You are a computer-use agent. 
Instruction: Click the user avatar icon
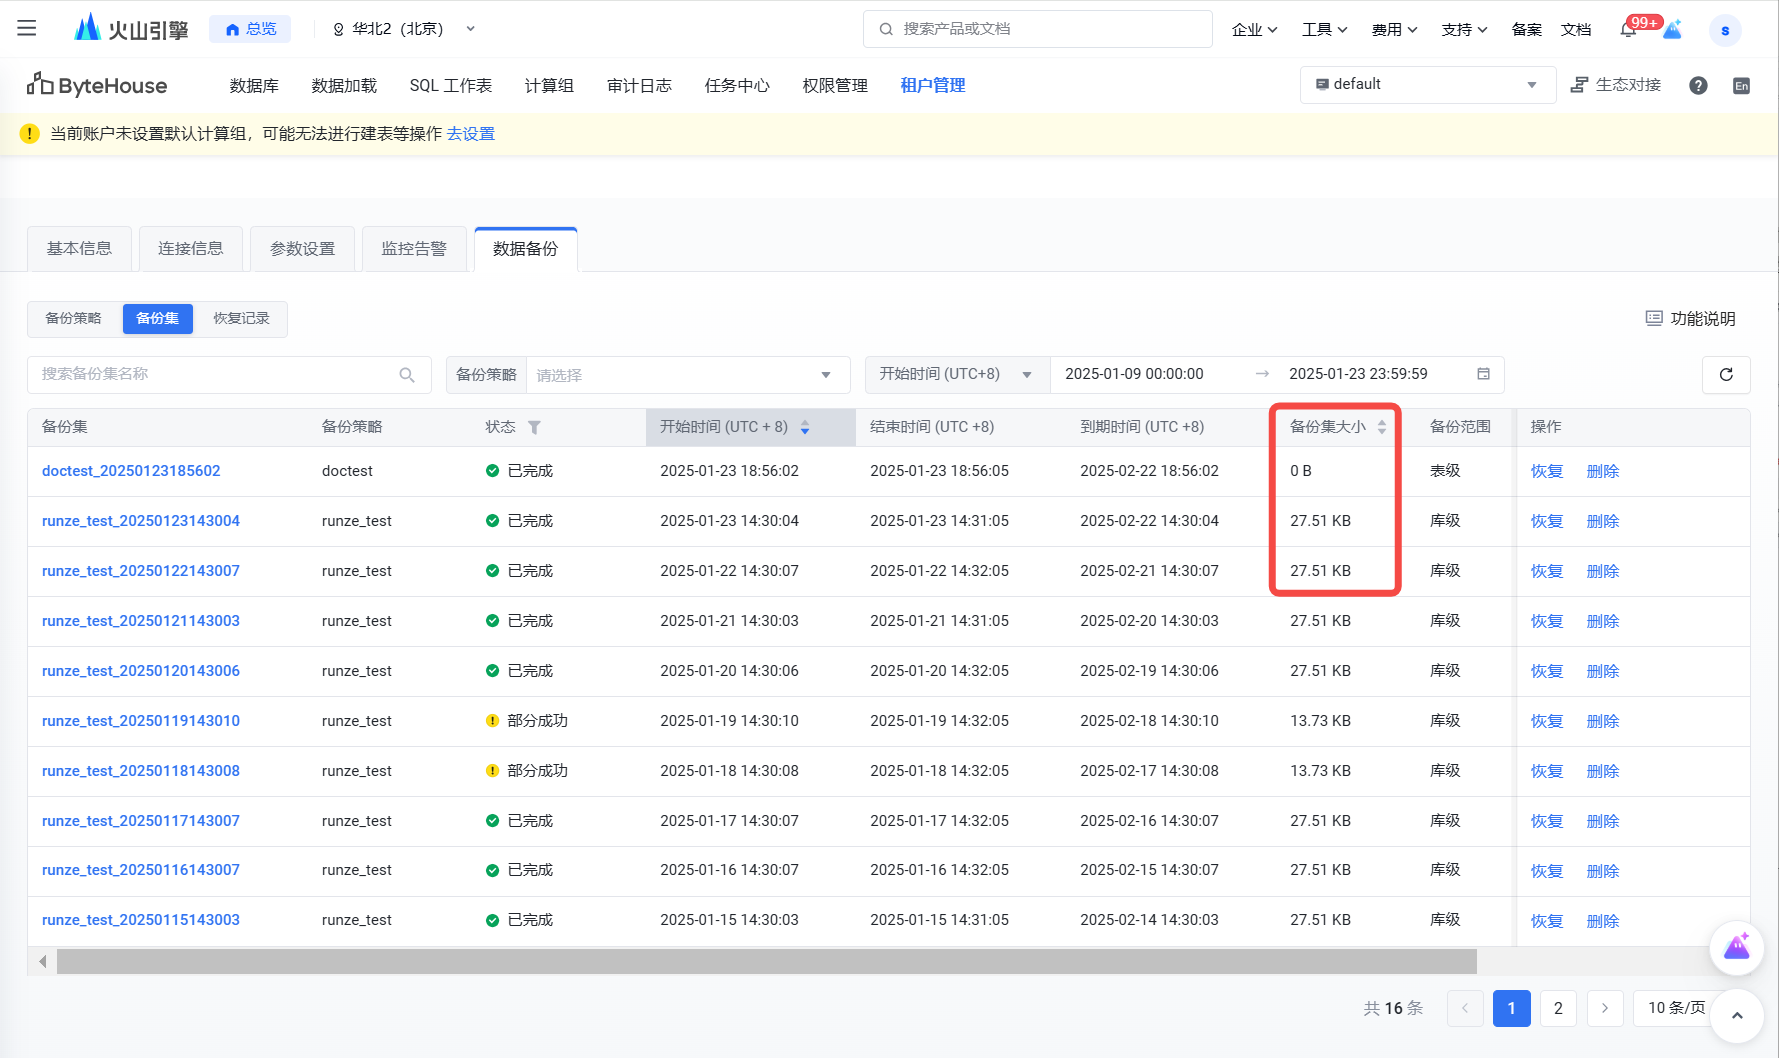coord(1725,30)
